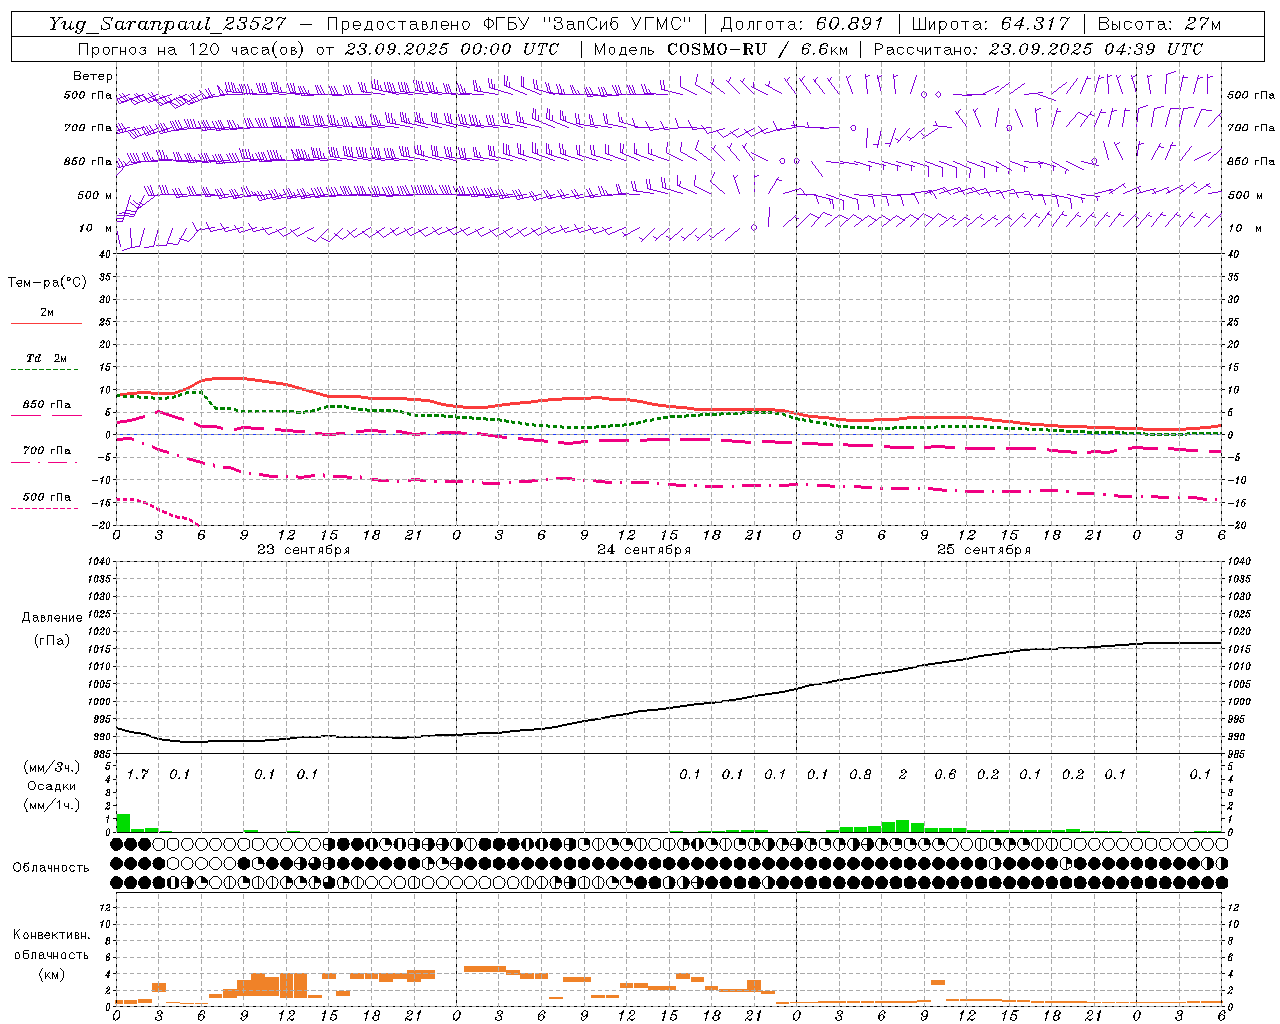Click the Давление pressure panel label
1280x1024 pixels.
[x=52, y=618]
